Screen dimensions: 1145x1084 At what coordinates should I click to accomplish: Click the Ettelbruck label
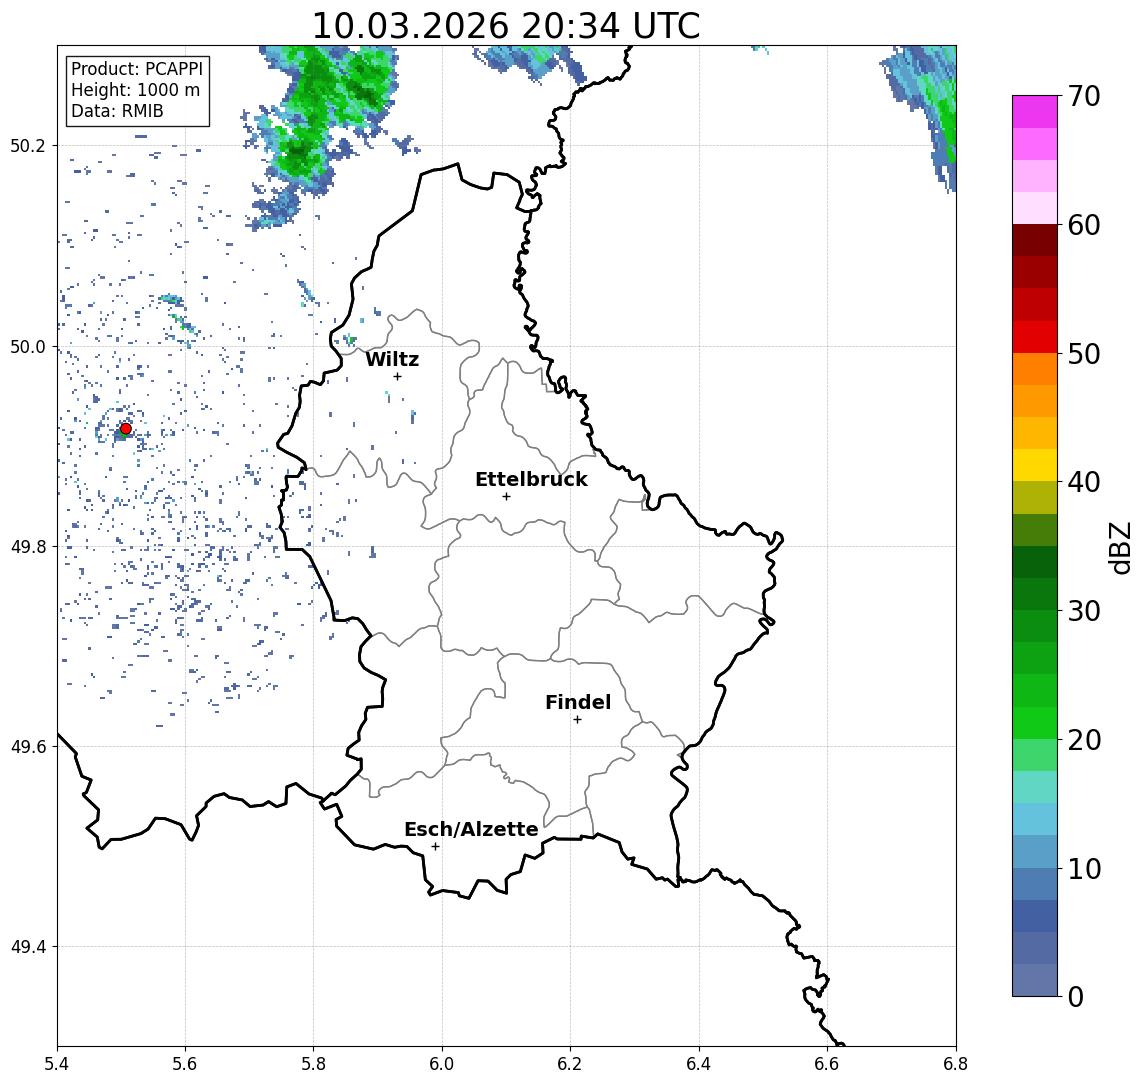pyautogui.click(x=531, y=479)
